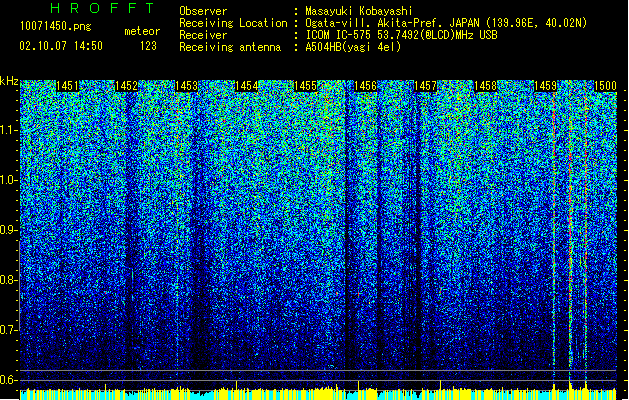This screenshot has height=400, width=629.
Task: Click the 1458 time marker
Action: [x=485, y=86]
